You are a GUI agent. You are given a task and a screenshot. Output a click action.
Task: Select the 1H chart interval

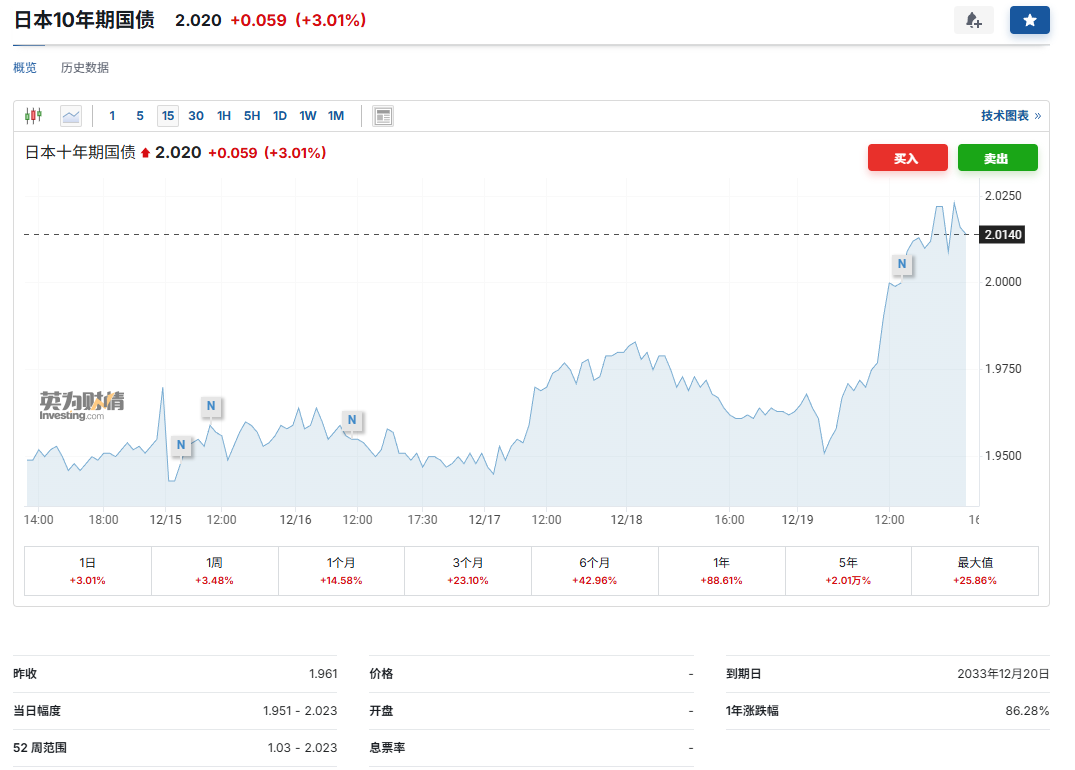click(x=224, y=116)
